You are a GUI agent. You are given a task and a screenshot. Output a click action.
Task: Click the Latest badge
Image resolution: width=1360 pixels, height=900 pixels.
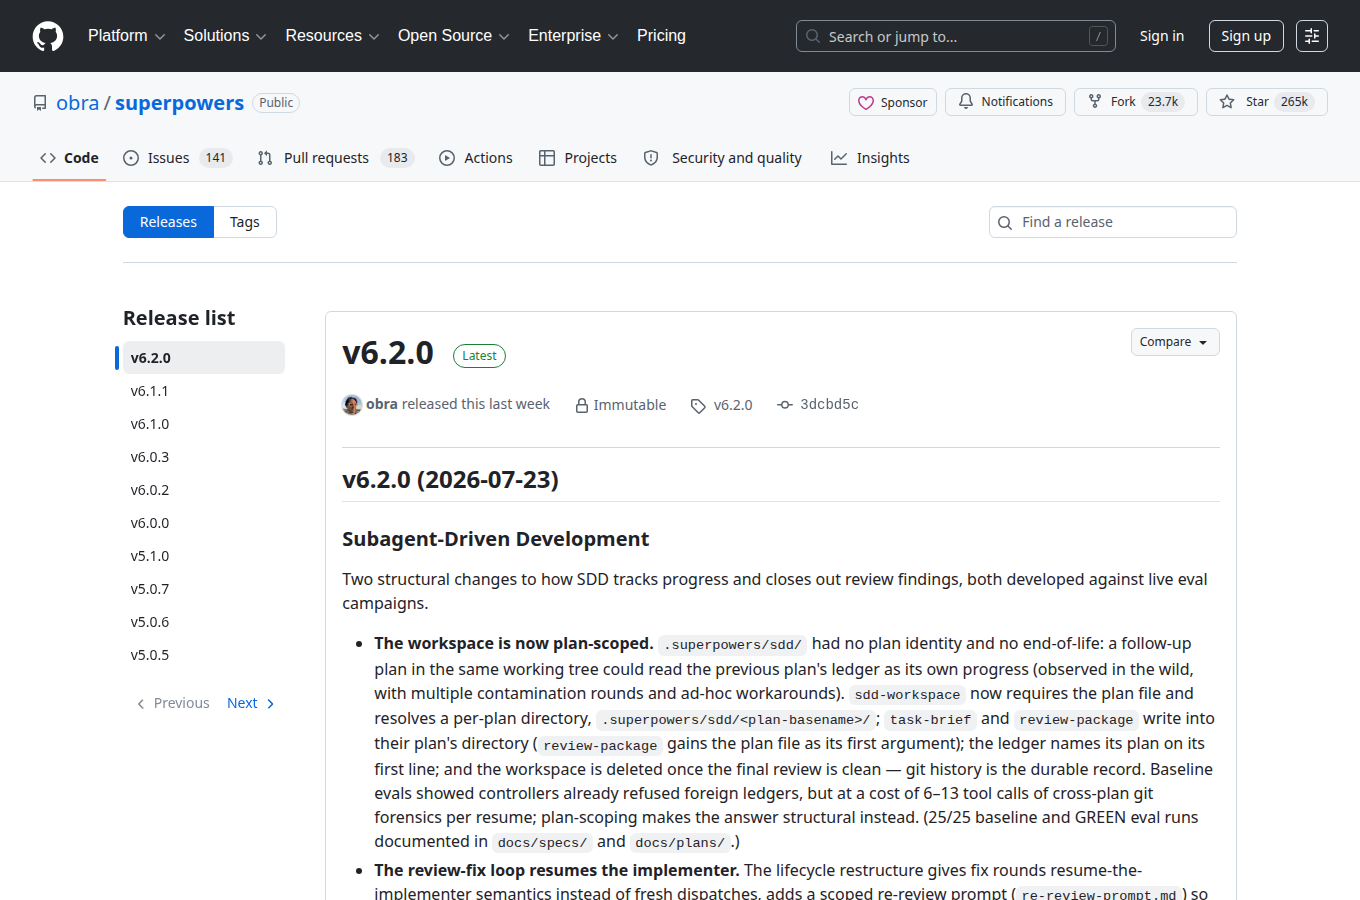(479, 356)
